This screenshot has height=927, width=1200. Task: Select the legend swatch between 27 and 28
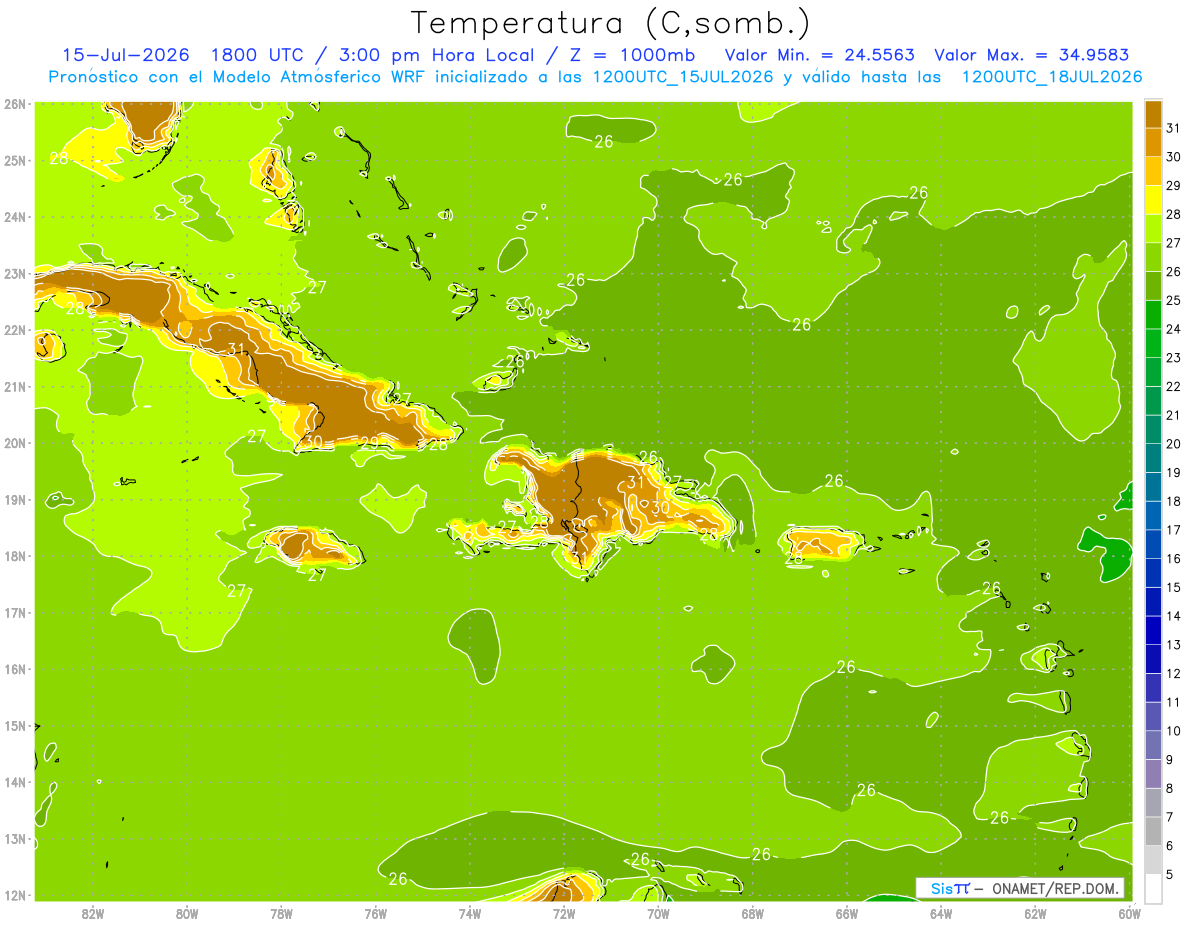(x=1153, y=228)
